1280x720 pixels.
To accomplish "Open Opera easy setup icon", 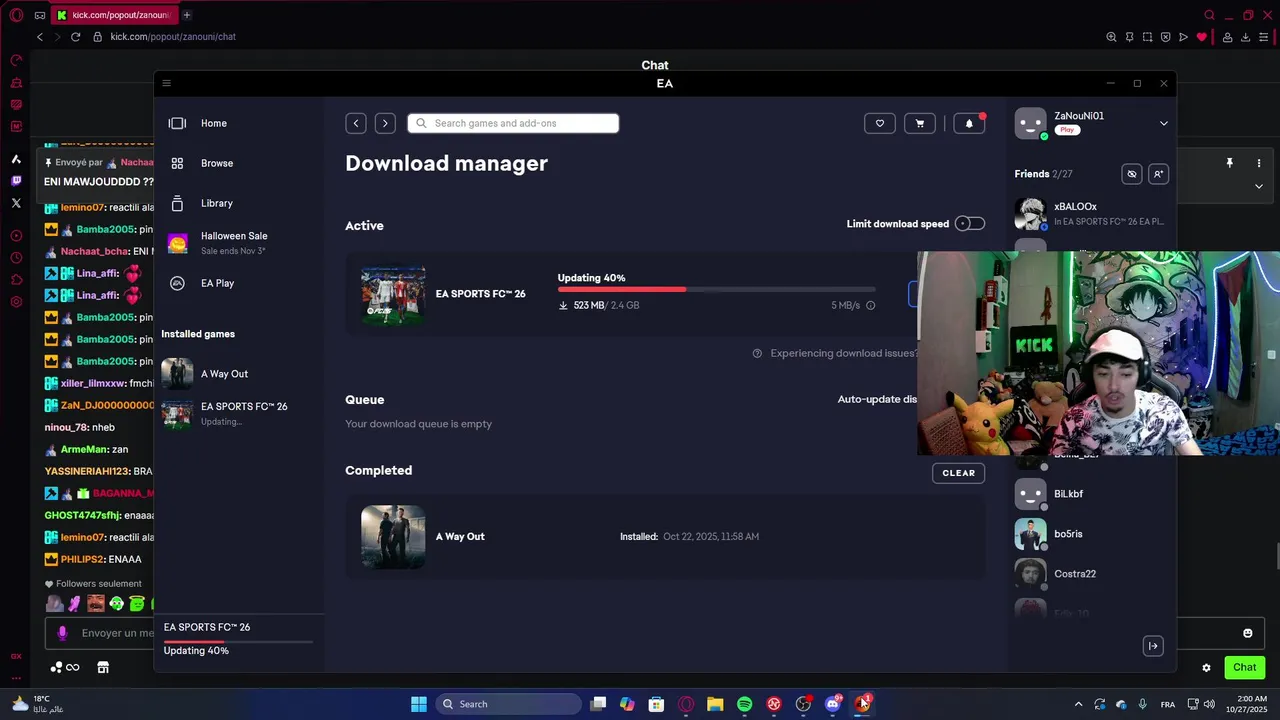I will 1264,37.
